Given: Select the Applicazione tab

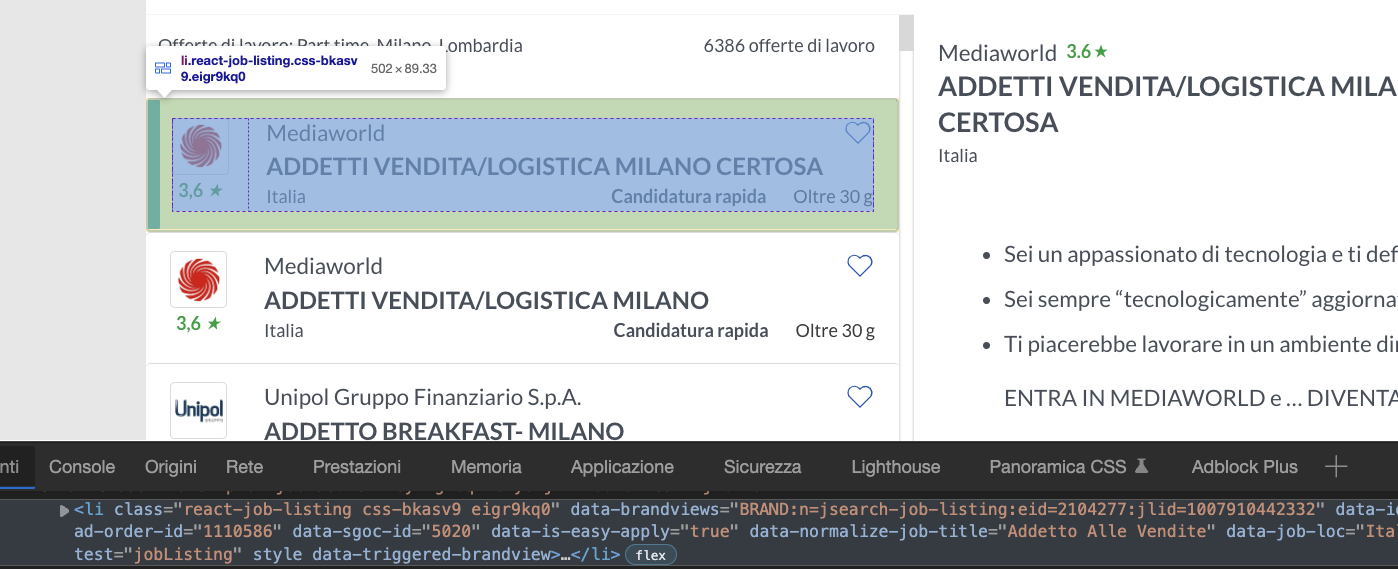Looking at the screenshot, I should point(622,467).
